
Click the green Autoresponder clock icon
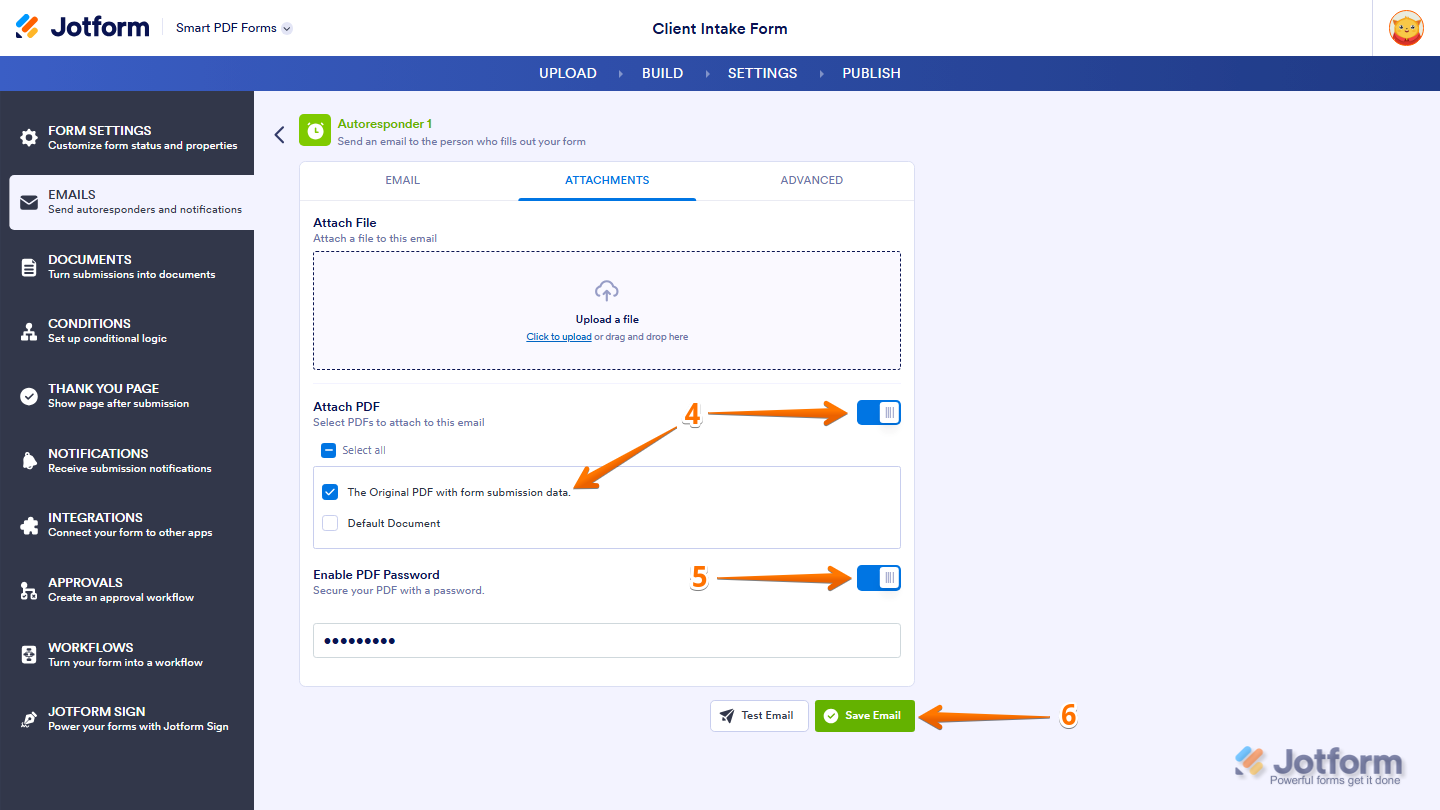click(x=314, y=131)
